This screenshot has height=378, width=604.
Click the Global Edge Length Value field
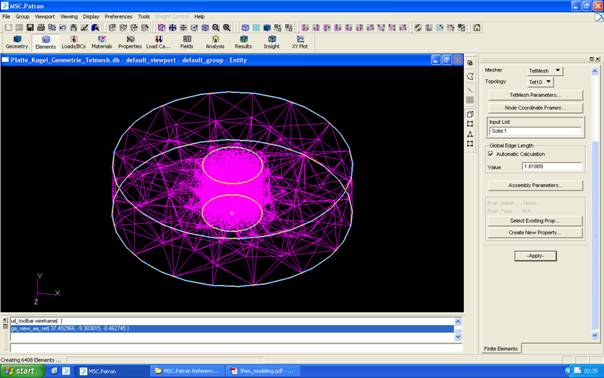point(552,166)
